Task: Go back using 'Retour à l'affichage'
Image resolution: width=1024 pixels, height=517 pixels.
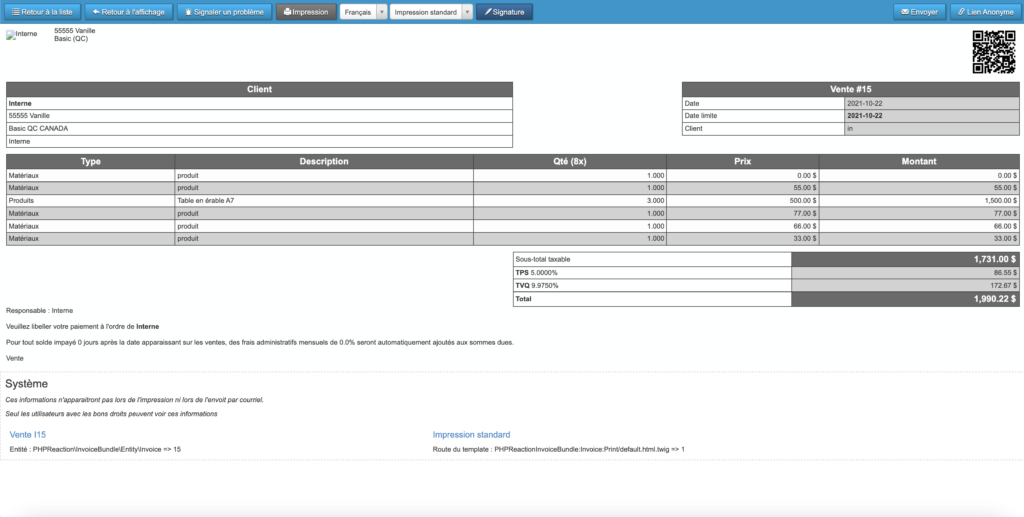Action: [x=129, y=12]
